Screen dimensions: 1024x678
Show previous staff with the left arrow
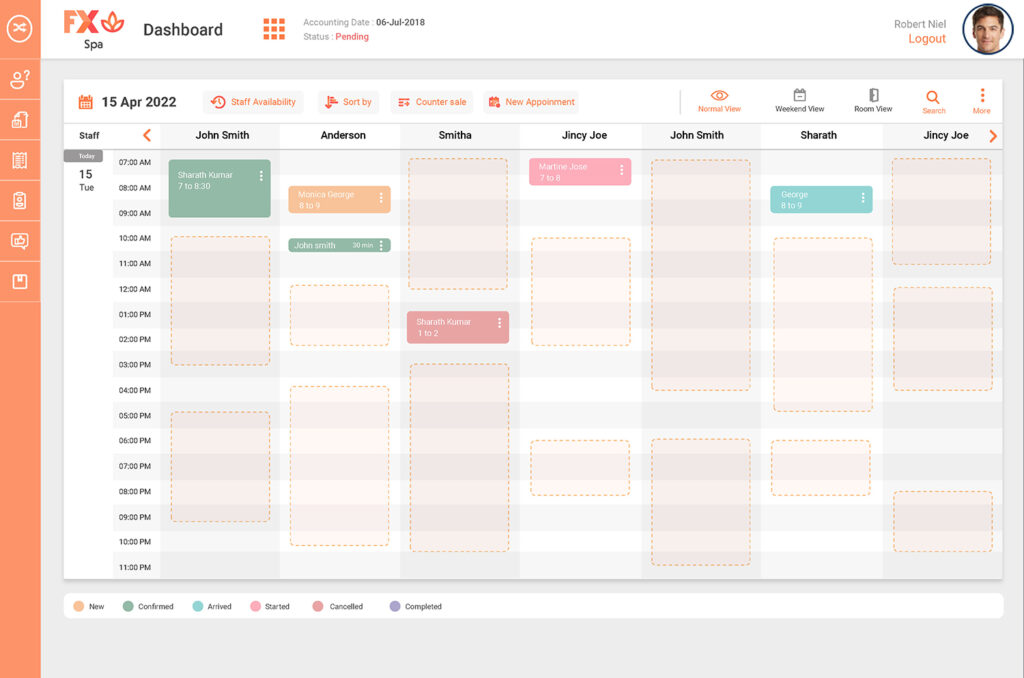coord(147,136)
